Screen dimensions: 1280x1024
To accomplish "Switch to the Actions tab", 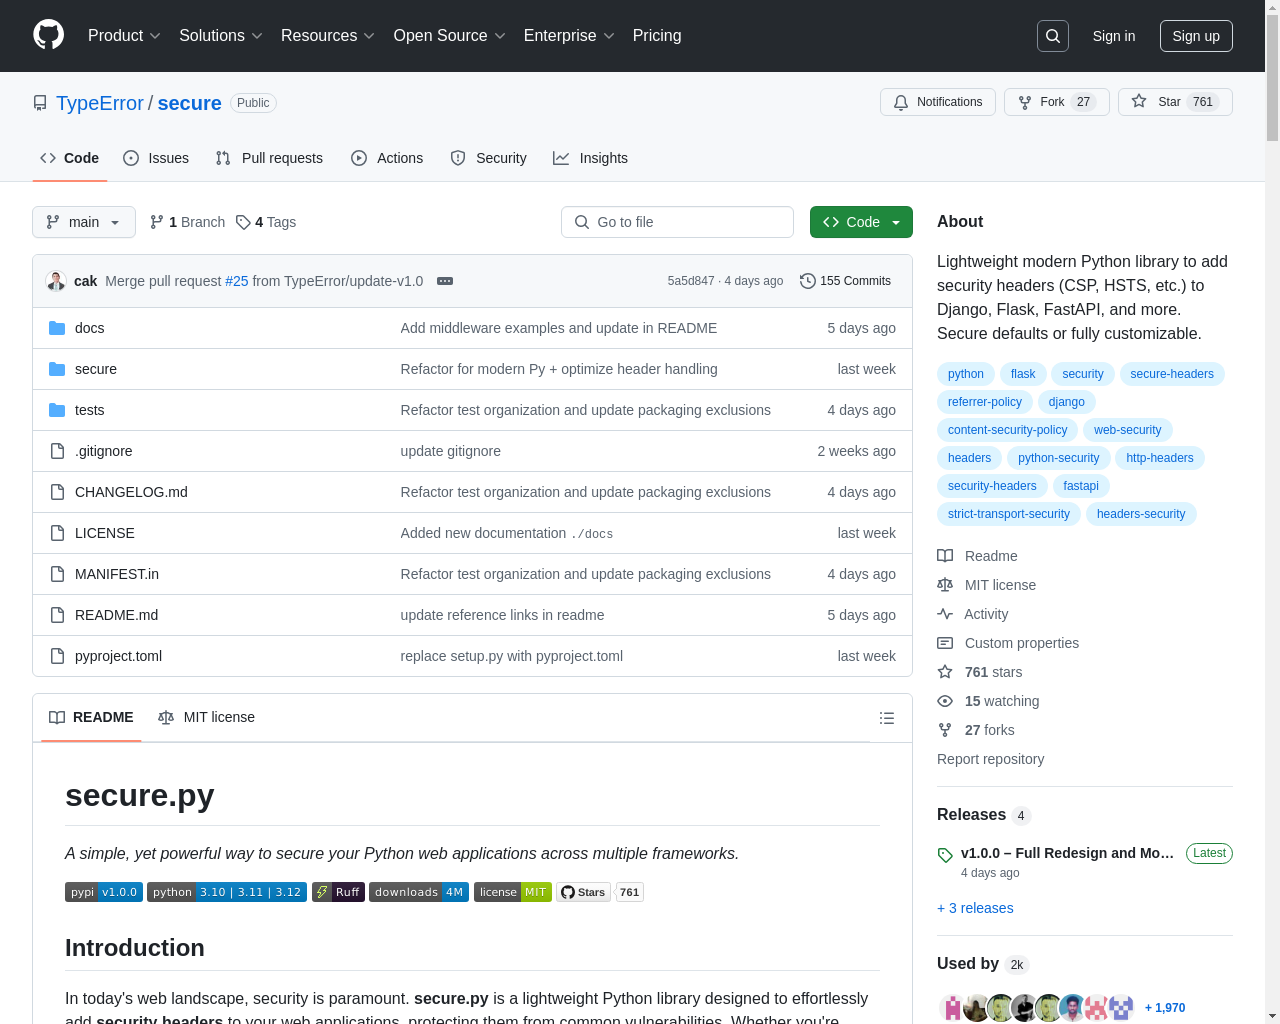I will [387, 158].
